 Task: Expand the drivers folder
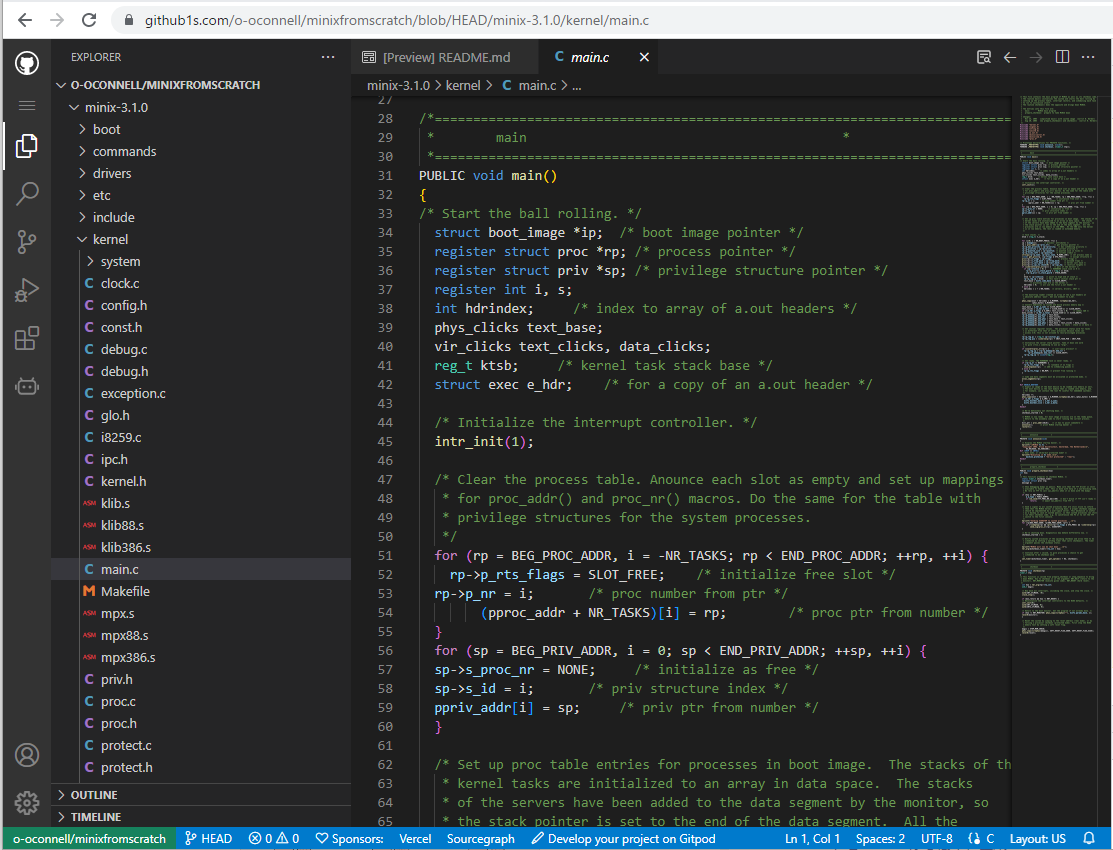(112, 173)
